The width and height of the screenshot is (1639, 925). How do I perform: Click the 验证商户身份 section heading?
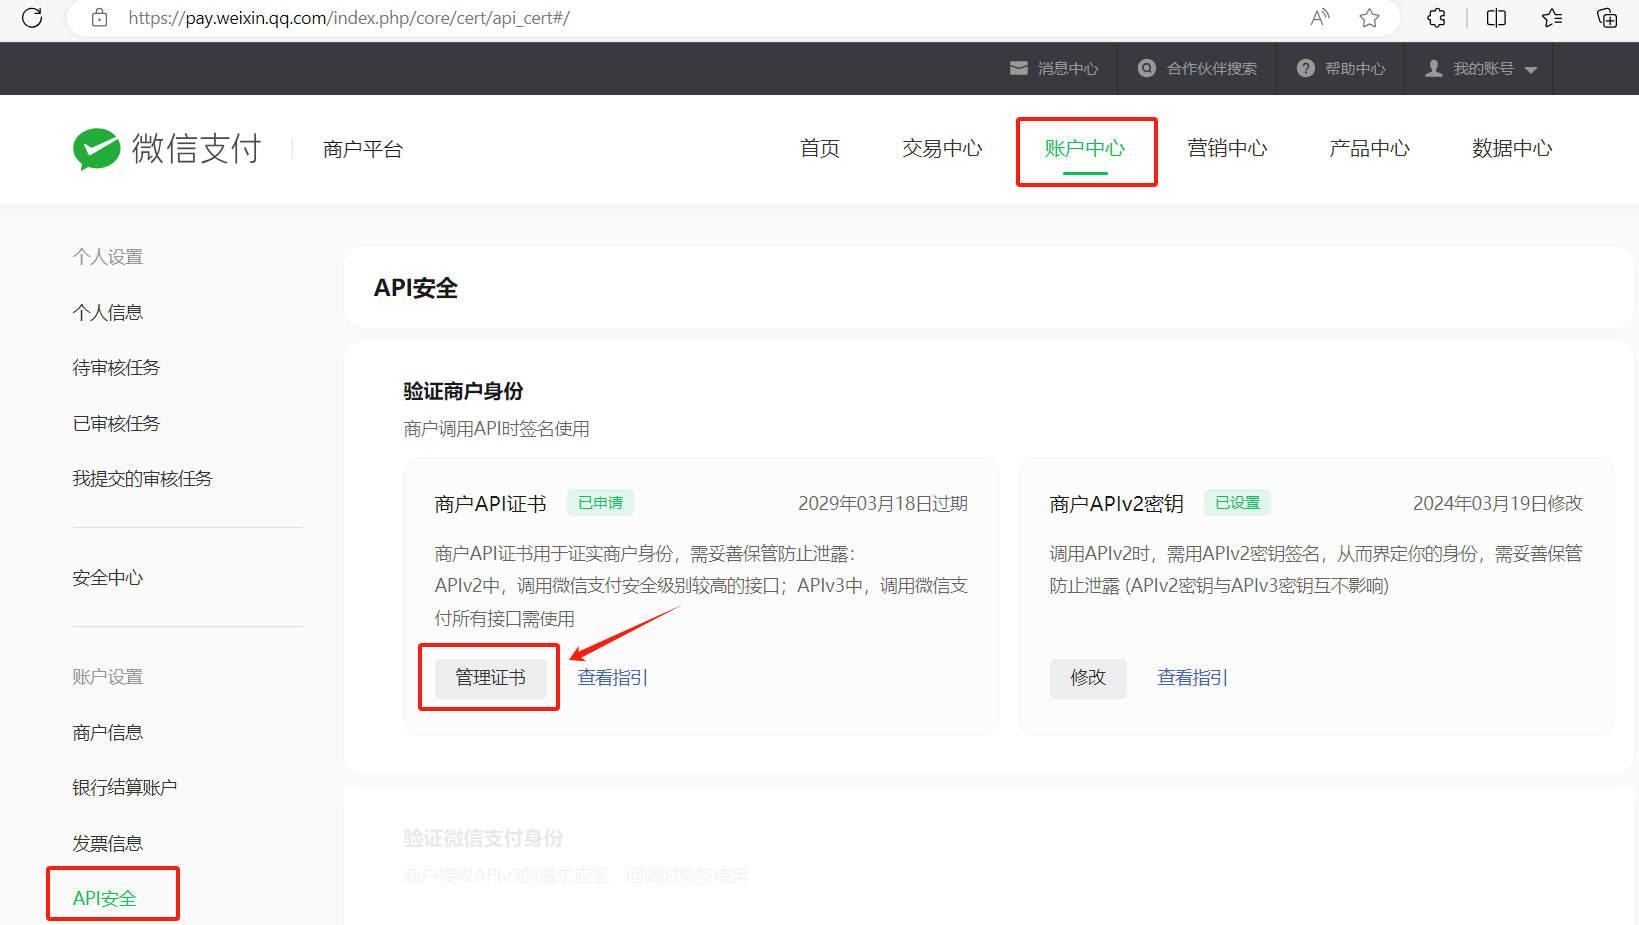click(x=463, y=391)
